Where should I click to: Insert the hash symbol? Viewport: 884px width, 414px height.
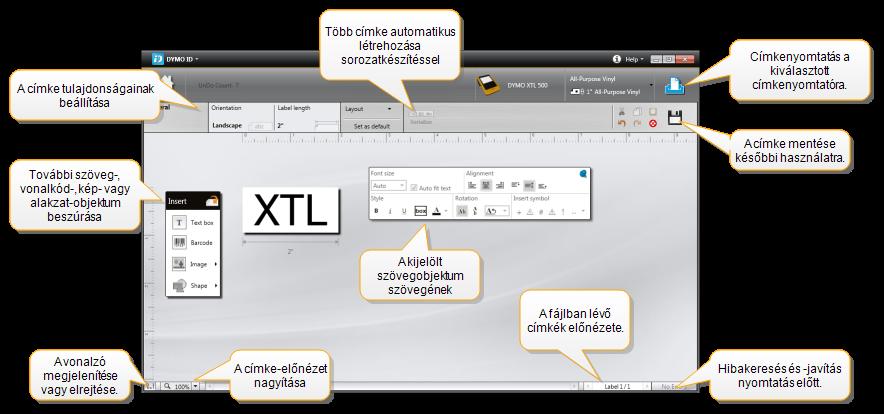pyautogui.click(x=541, y=212)
